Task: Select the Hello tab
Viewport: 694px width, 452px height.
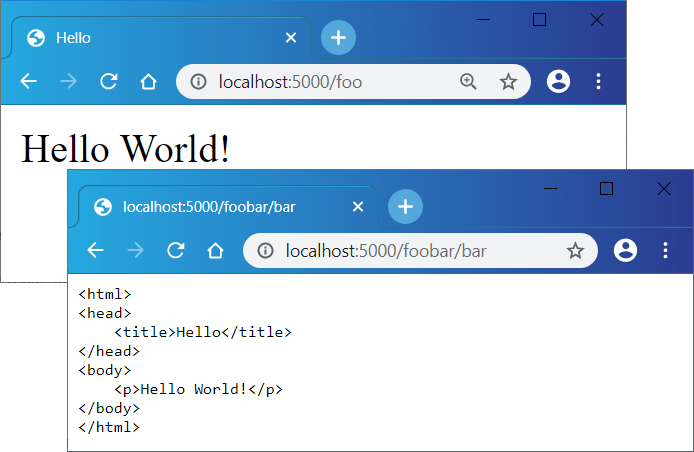Action: pyautogui.click(x=159, y=38)
